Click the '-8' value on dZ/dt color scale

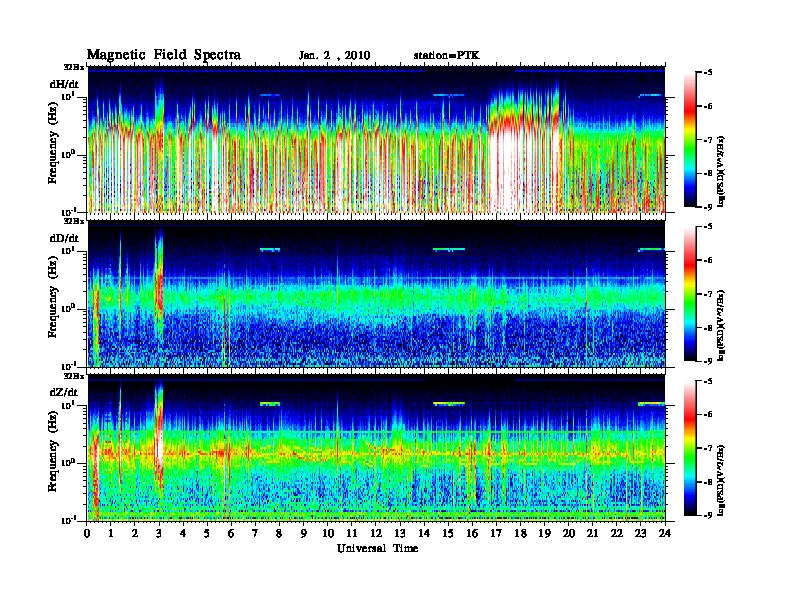[708, 482]
